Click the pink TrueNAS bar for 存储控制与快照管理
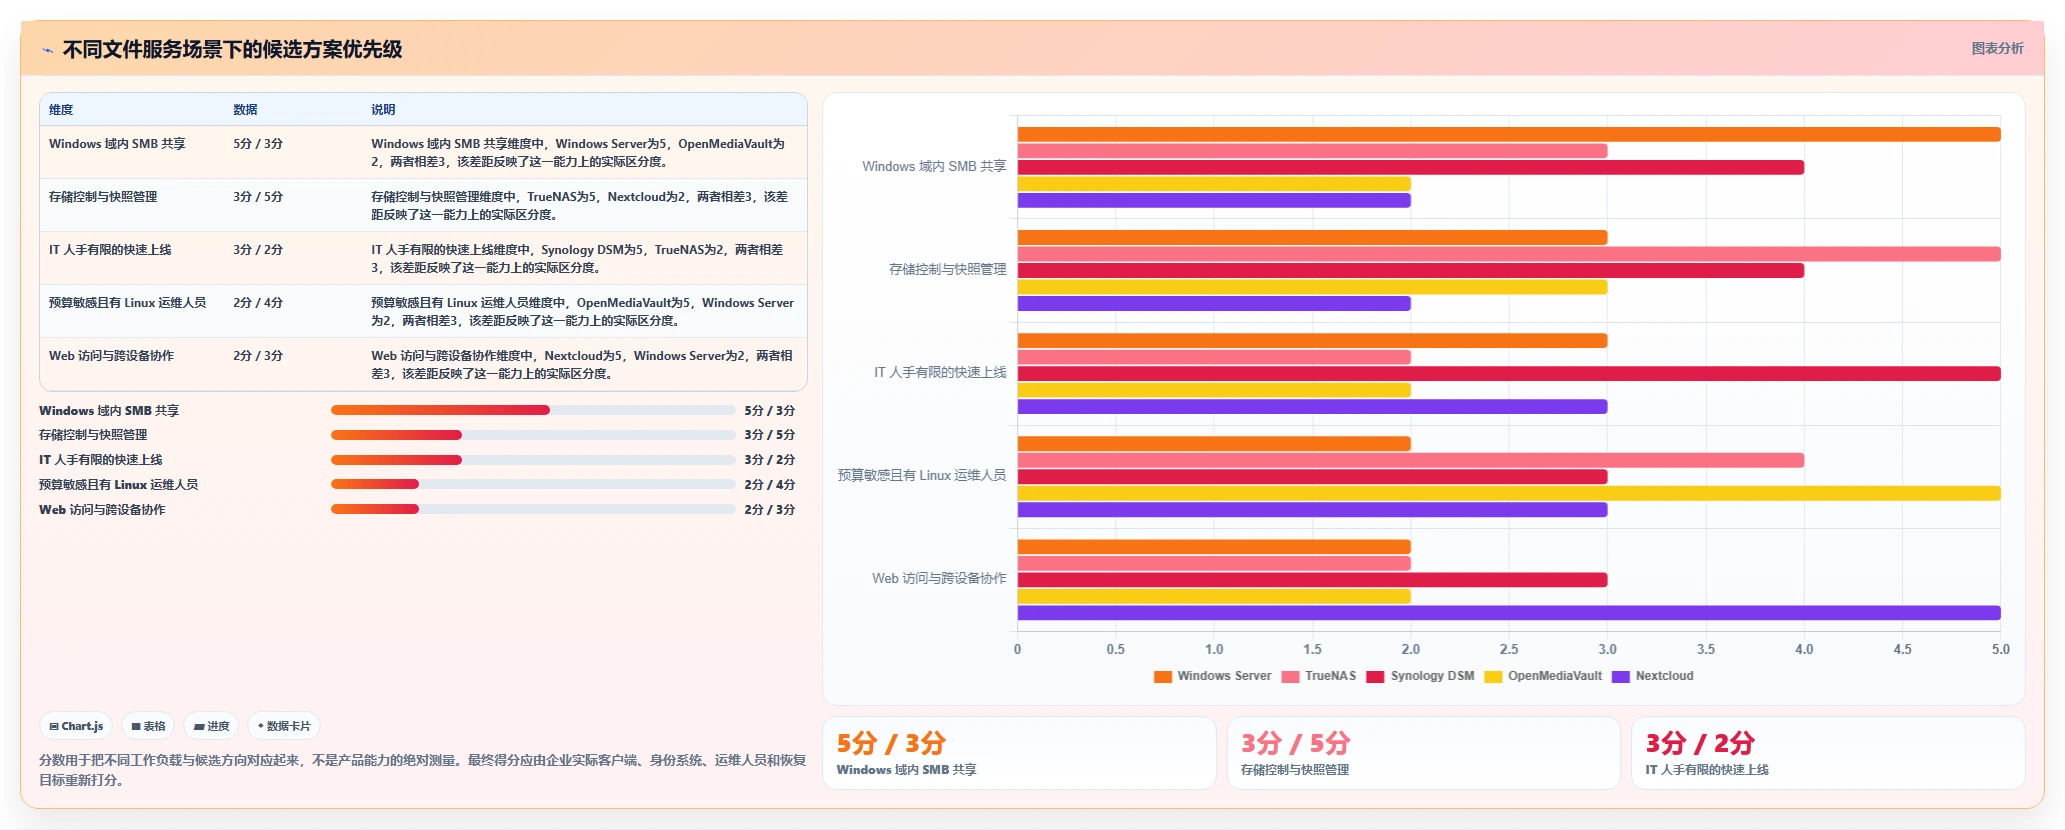Screen dimensions: 2065x830 pyautogui.click(x=1509, y=254)
